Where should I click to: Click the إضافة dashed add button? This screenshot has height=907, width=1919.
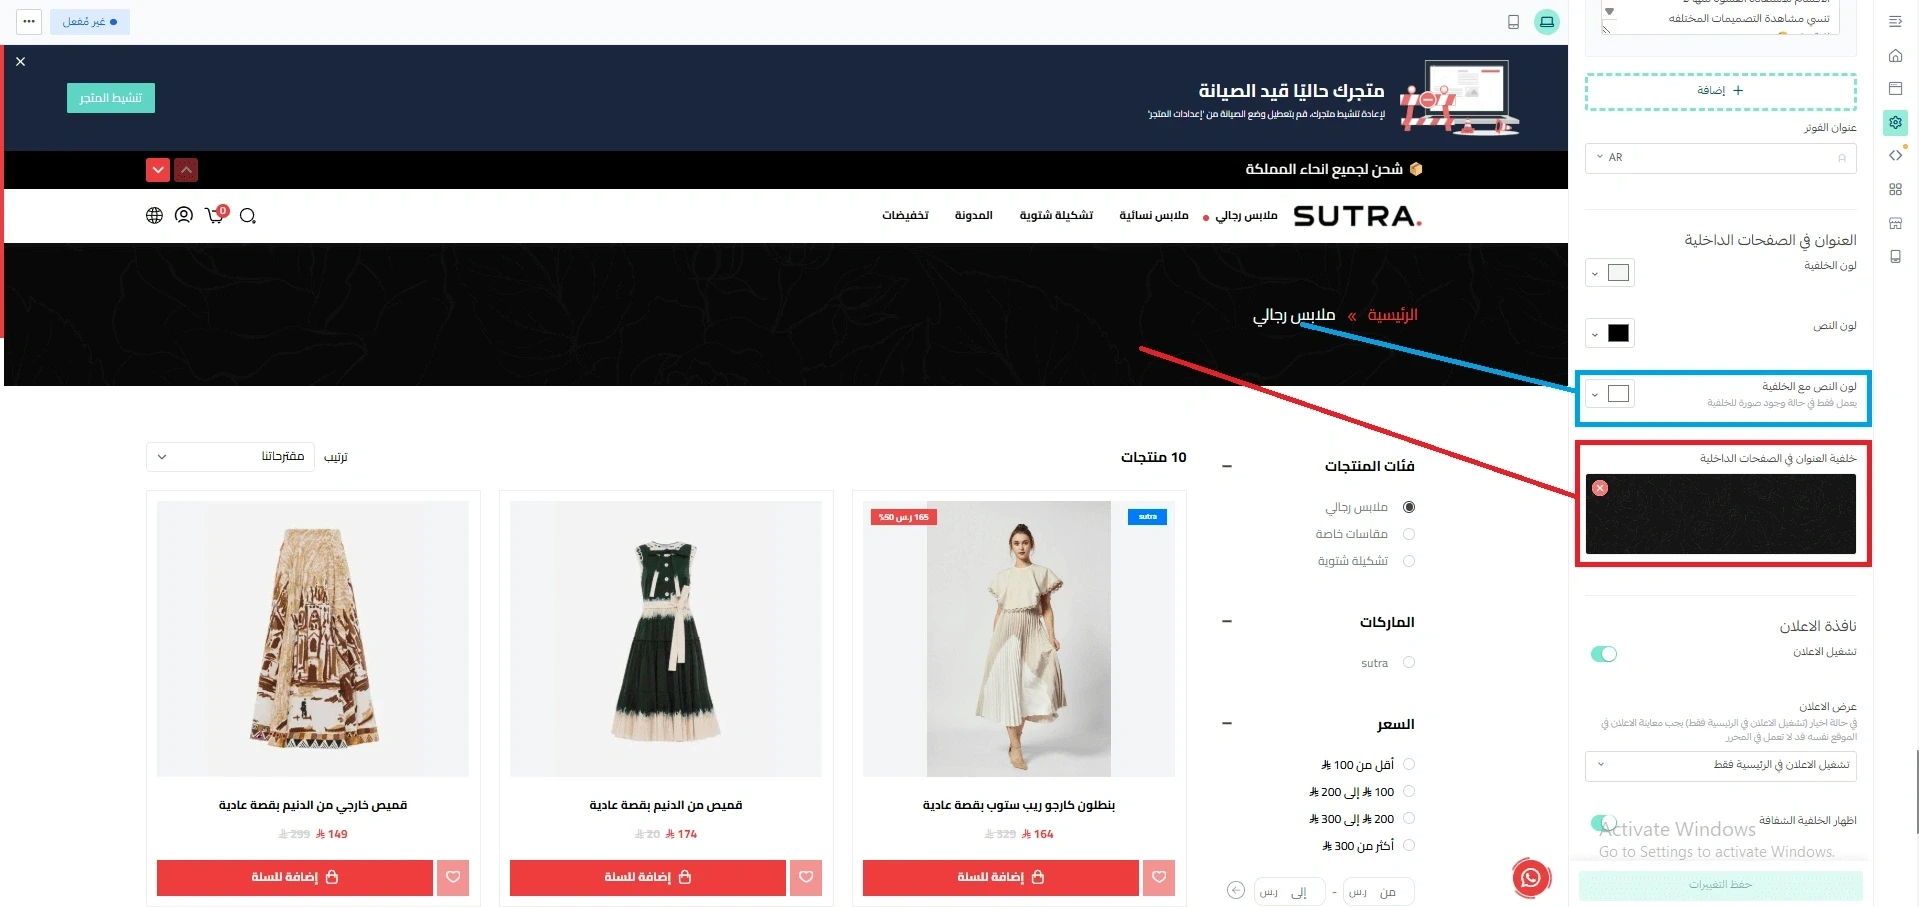(1720, 91)
